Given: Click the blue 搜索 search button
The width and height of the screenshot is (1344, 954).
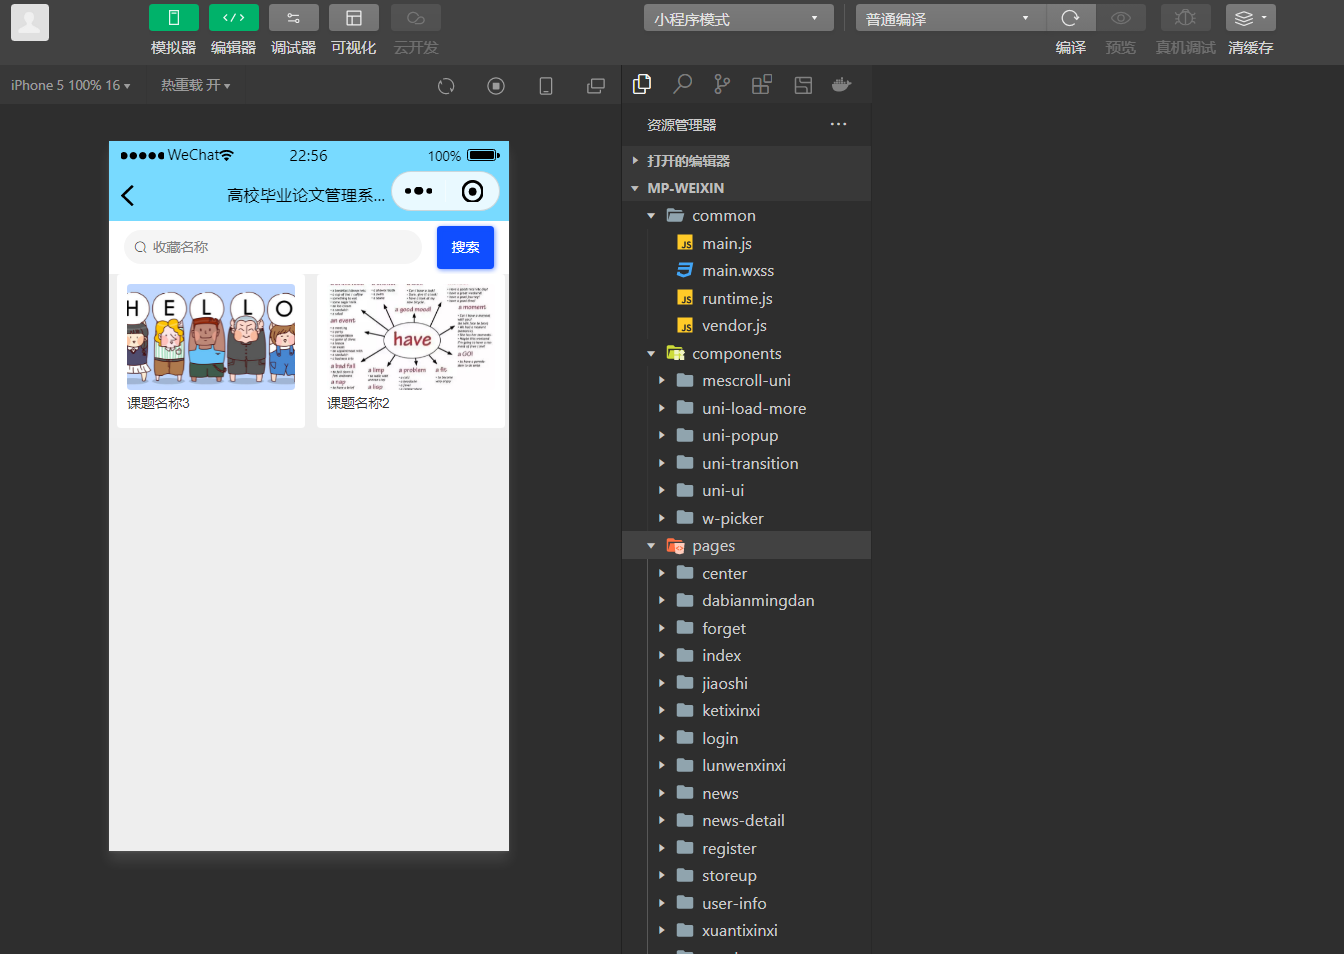Looking at the screenshot, I should click(x=465, y=247).
